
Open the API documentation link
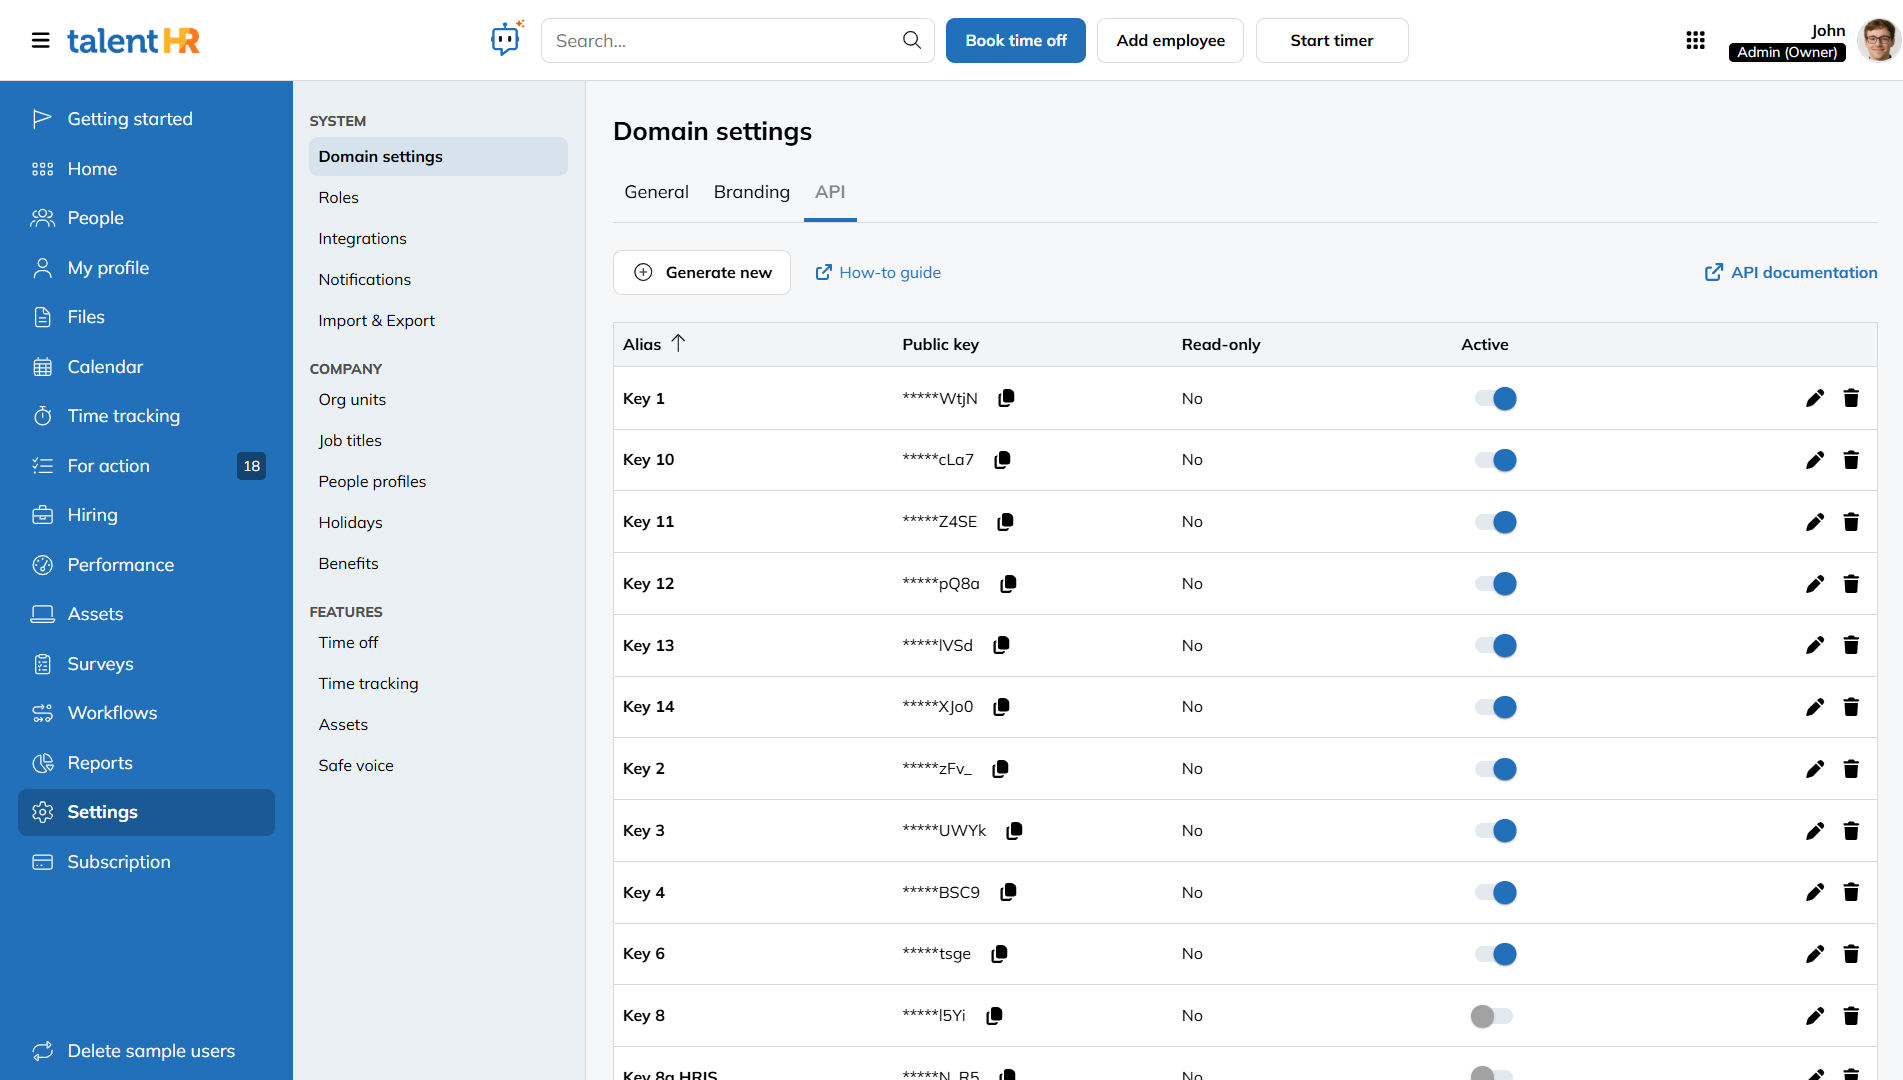pos(1790,272)
